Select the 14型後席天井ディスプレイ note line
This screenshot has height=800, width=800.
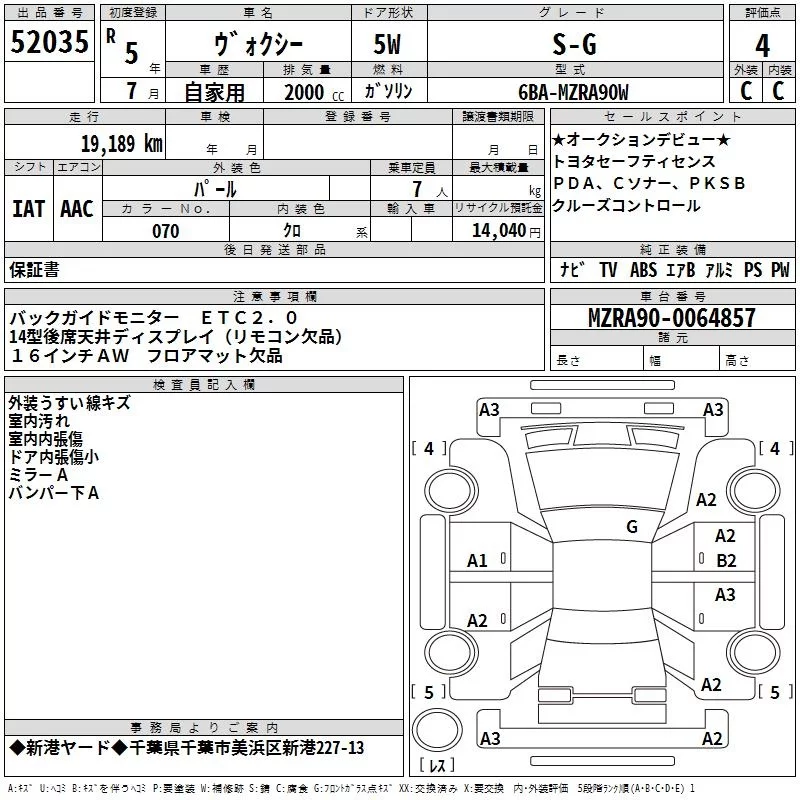[176, 336]
